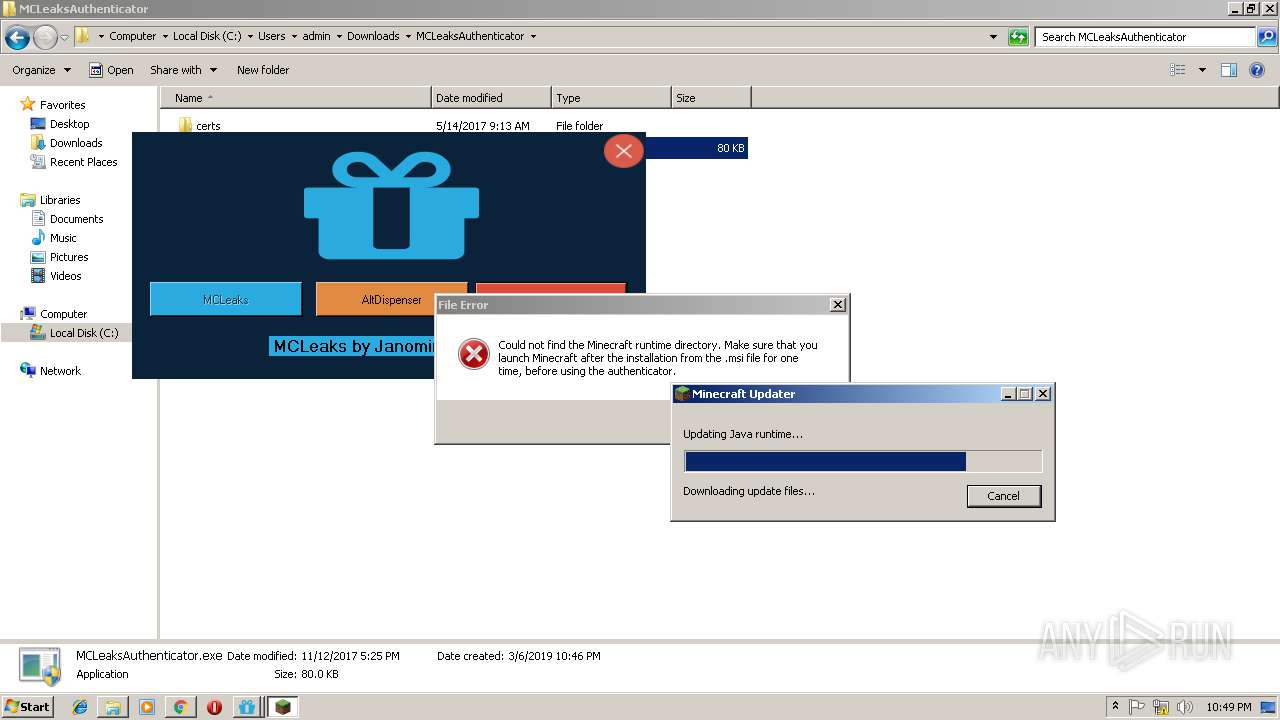Open the Documents library
The height and width of the screenshot is (720, 1280).
pos(77,219)
